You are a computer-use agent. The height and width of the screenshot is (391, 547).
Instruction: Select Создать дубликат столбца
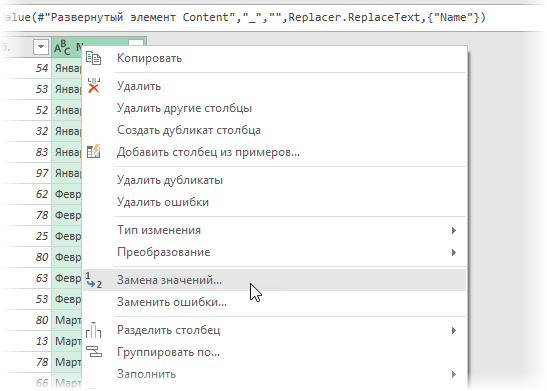(275, 130)
